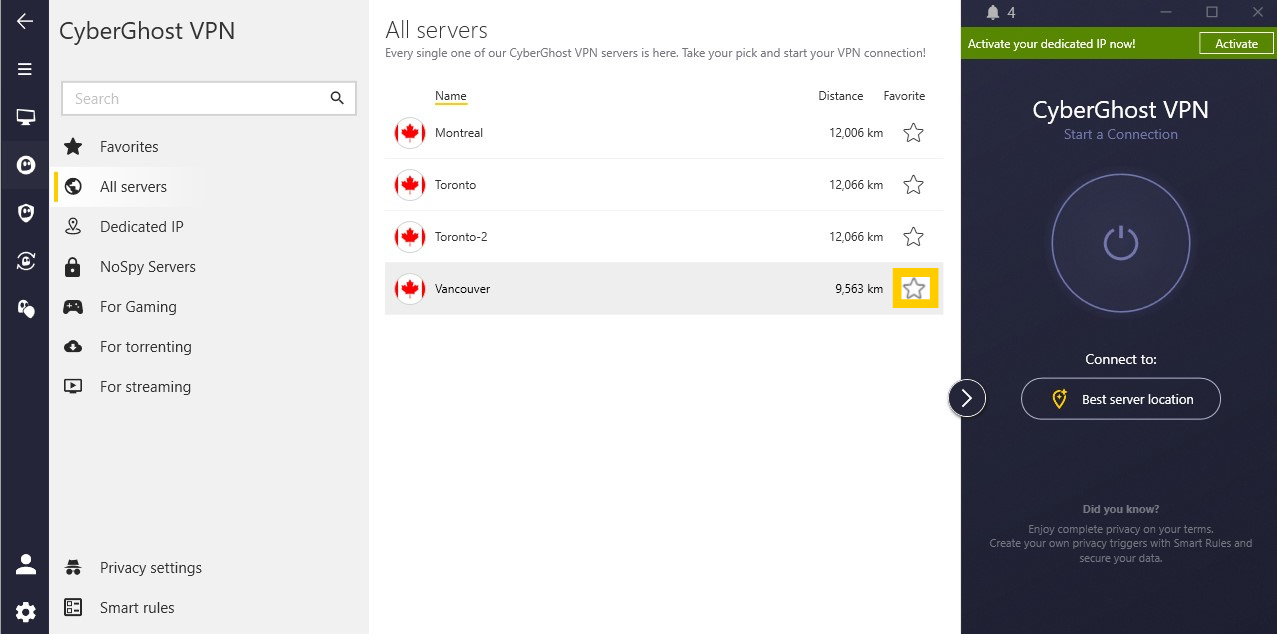Open the Best server location selector

1120,399
